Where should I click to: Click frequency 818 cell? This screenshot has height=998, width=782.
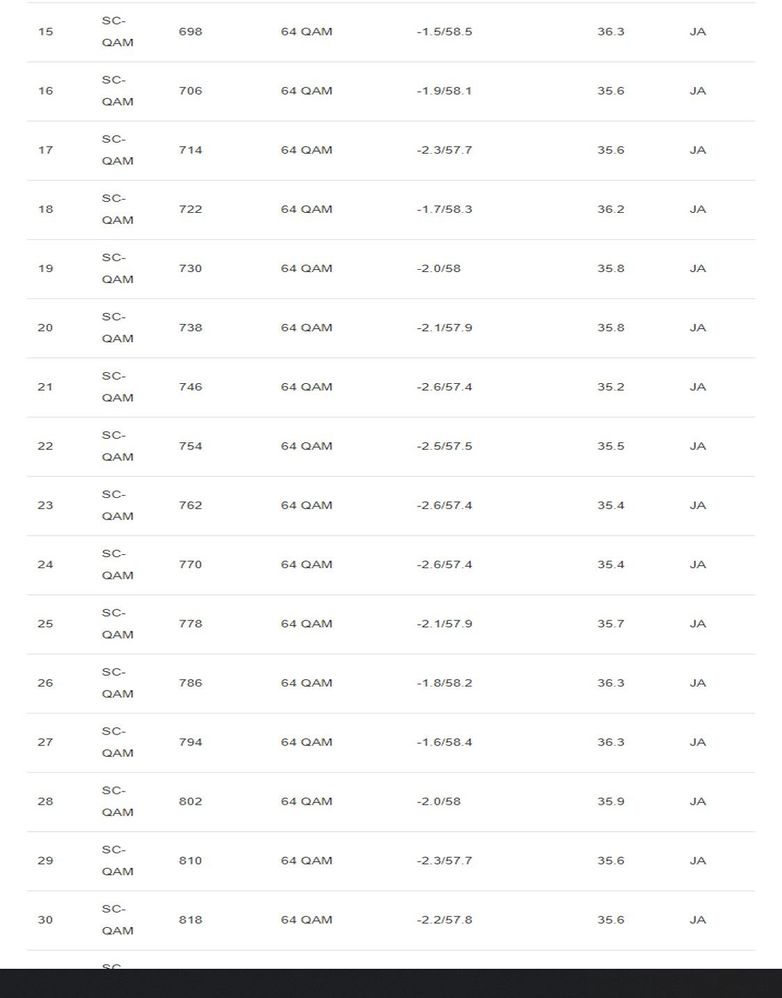point(190,920)
